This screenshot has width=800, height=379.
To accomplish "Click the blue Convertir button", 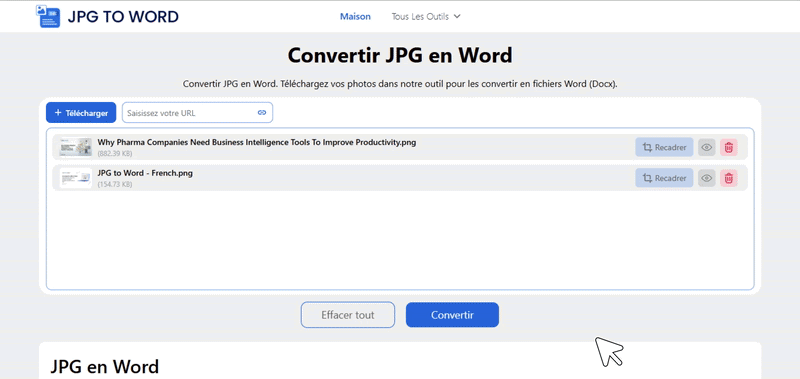I will (x=452, y=315).
